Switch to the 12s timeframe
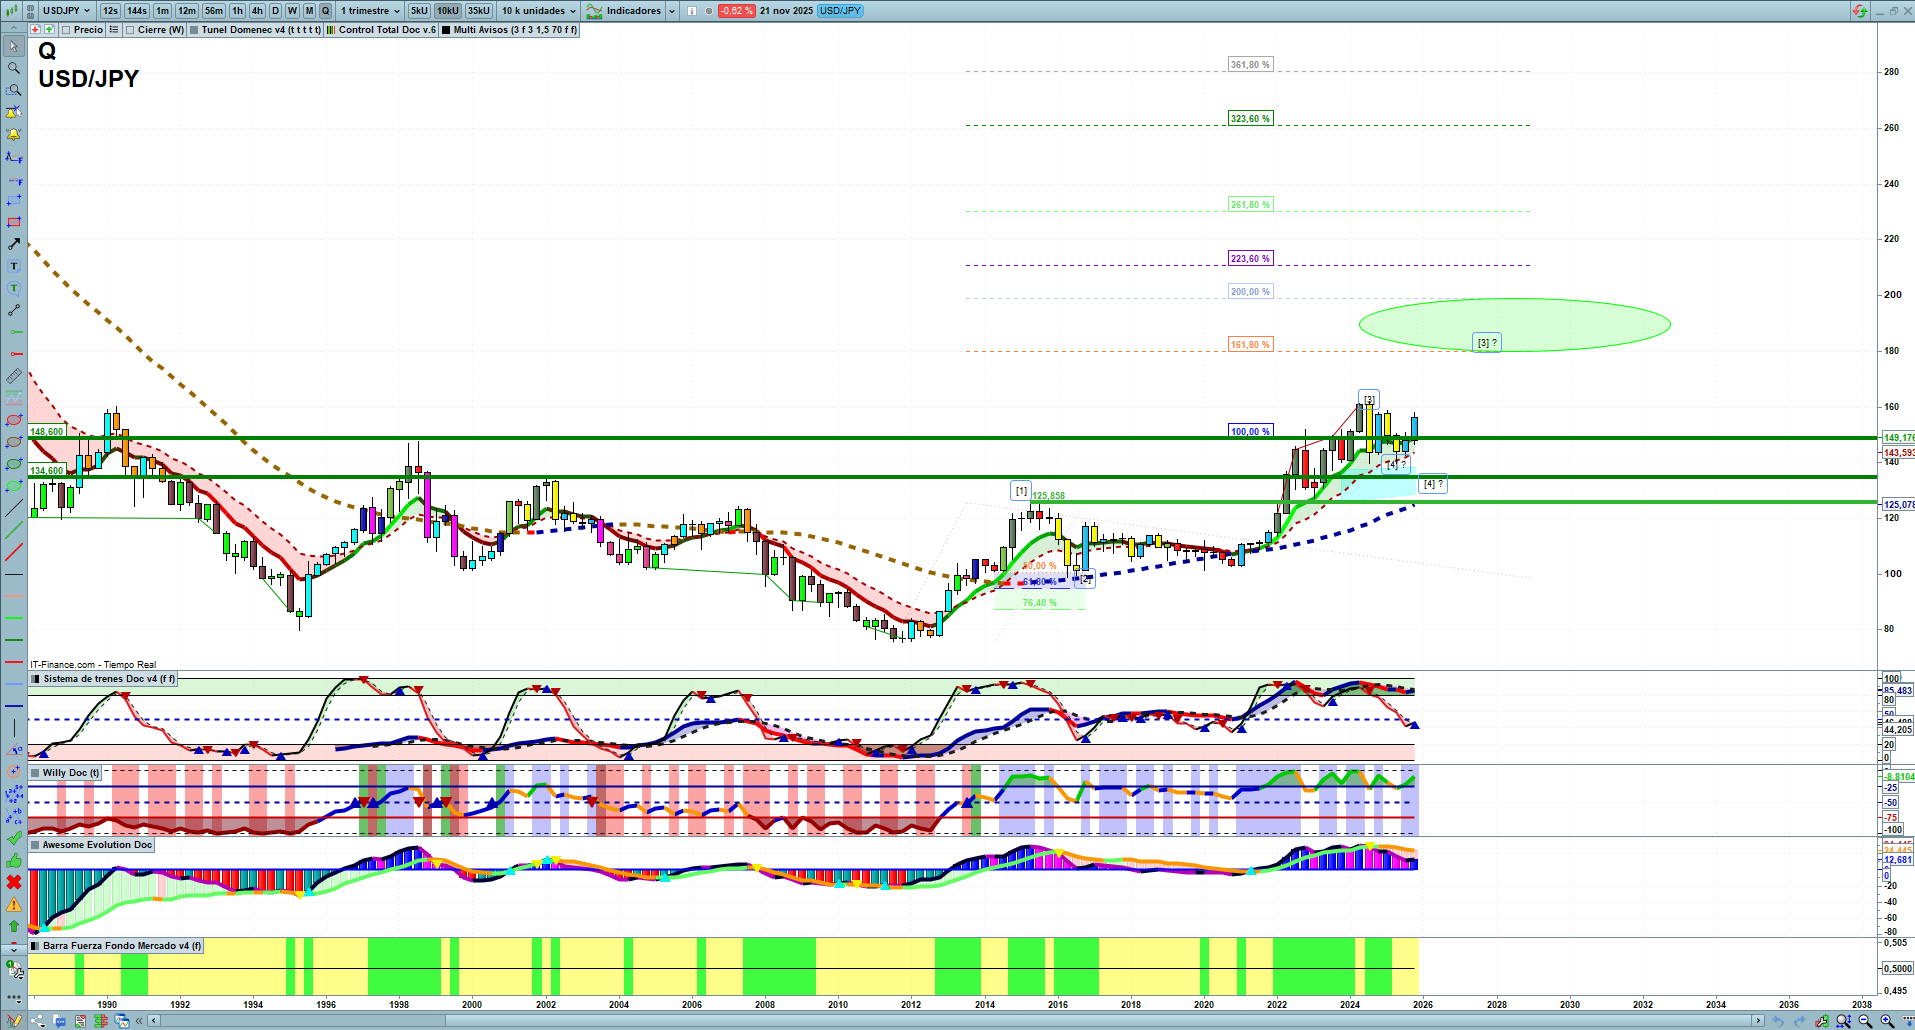 pos(110,11)
